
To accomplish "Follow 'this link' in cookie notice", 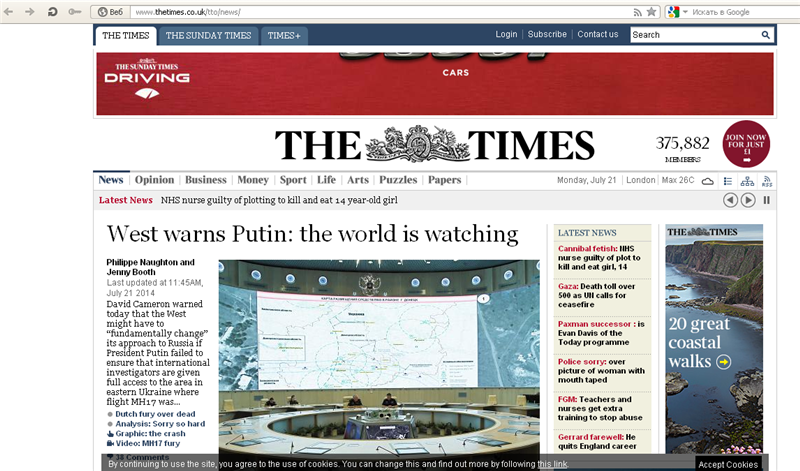I will click(x=552, y=464).
